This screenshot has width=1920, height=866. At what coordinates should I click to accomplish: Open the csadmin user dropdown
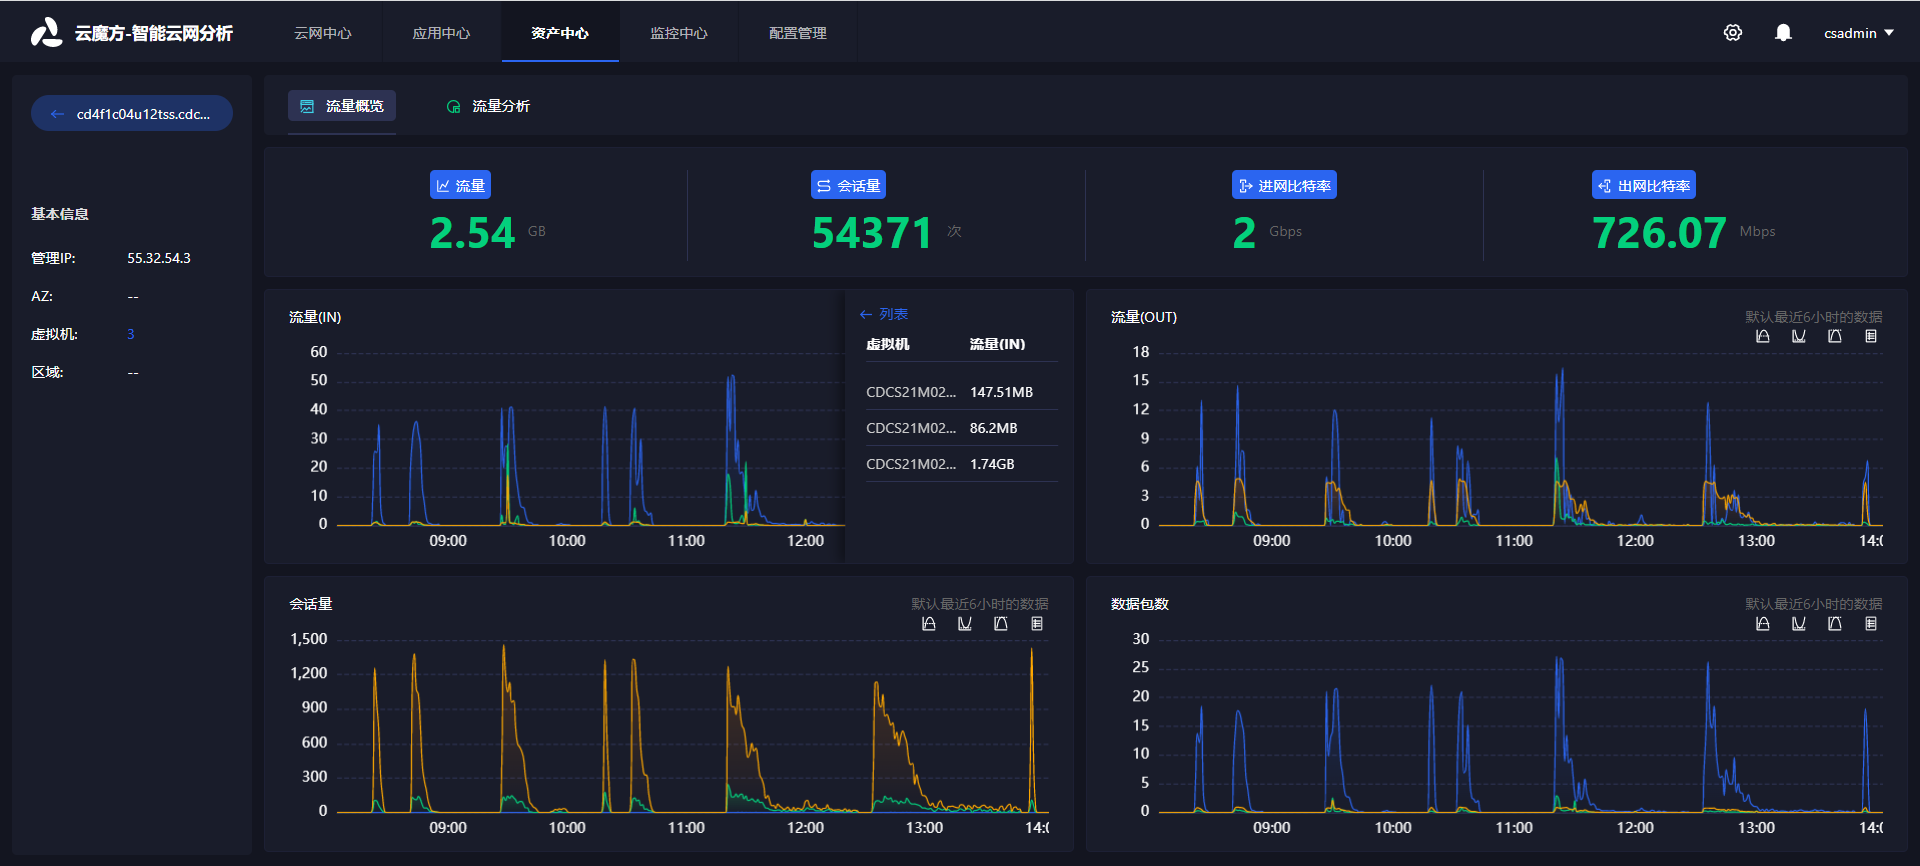point(1859,33)
